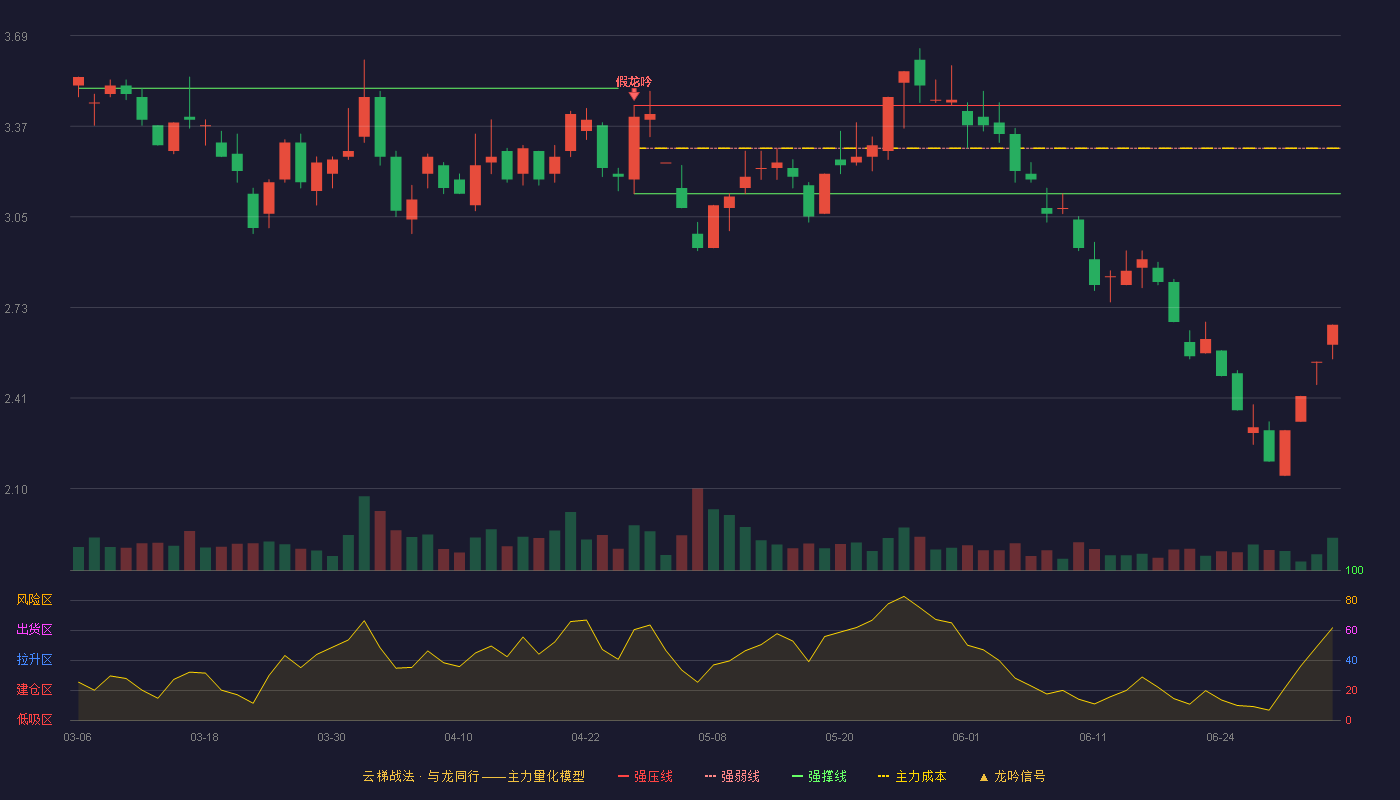Click the yellow triangle icon beside 龙吟信号
This screenshot has width=1400, height=800.
(984, 777)
